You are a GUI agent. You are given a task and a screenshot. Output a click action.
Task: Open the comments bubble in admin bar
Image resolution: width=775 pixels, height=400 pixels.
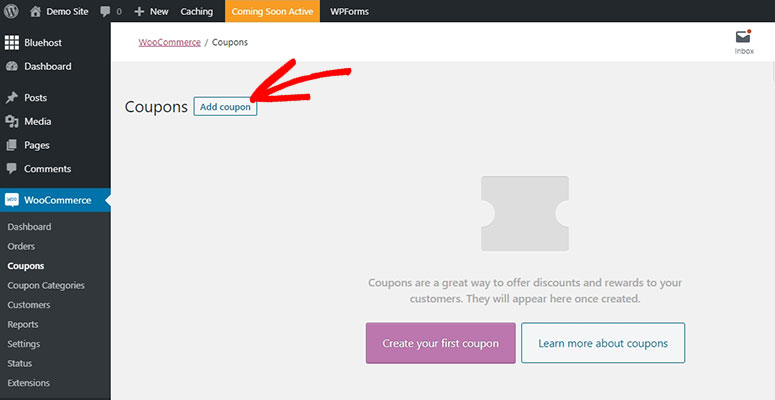point(105,11)
